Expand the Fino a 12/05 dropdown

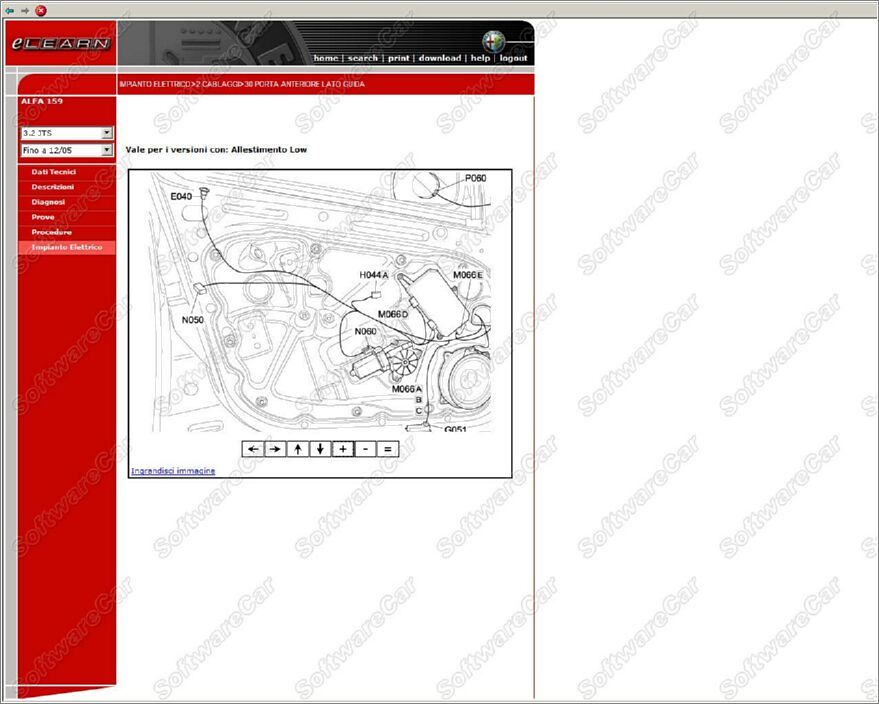coord(107,150)
